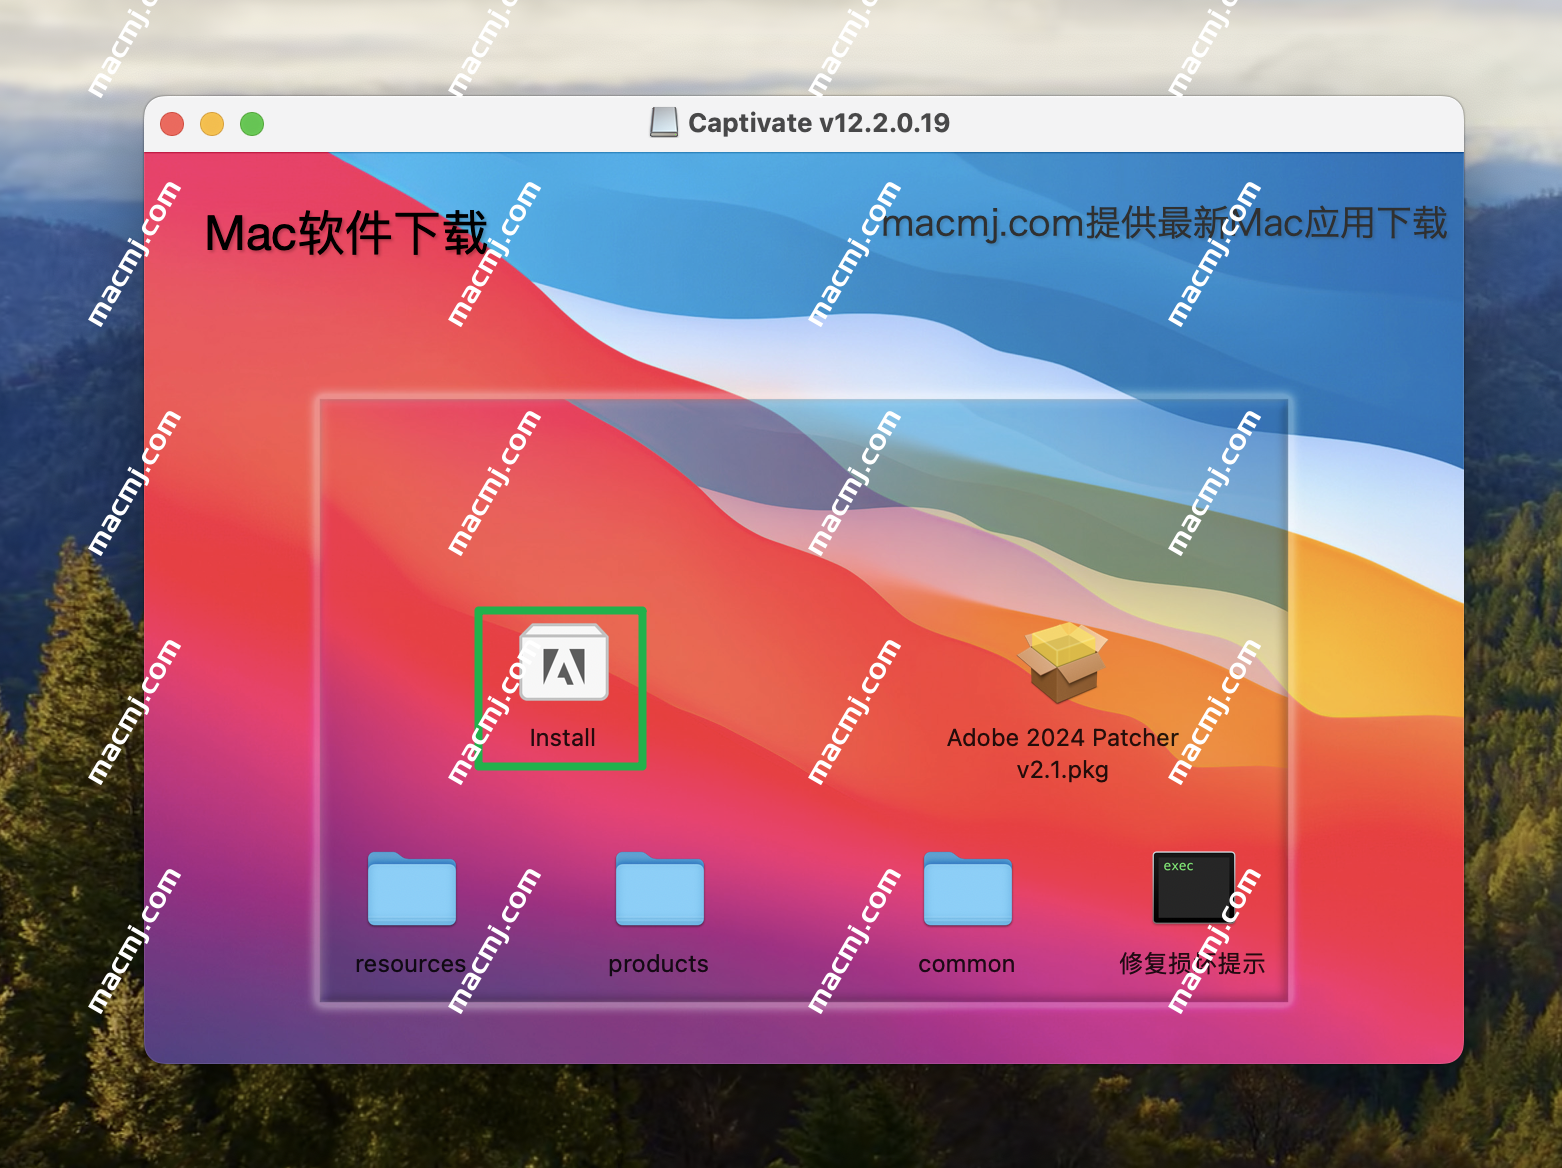Click the disk icon in the title bar

coord(664,123)
